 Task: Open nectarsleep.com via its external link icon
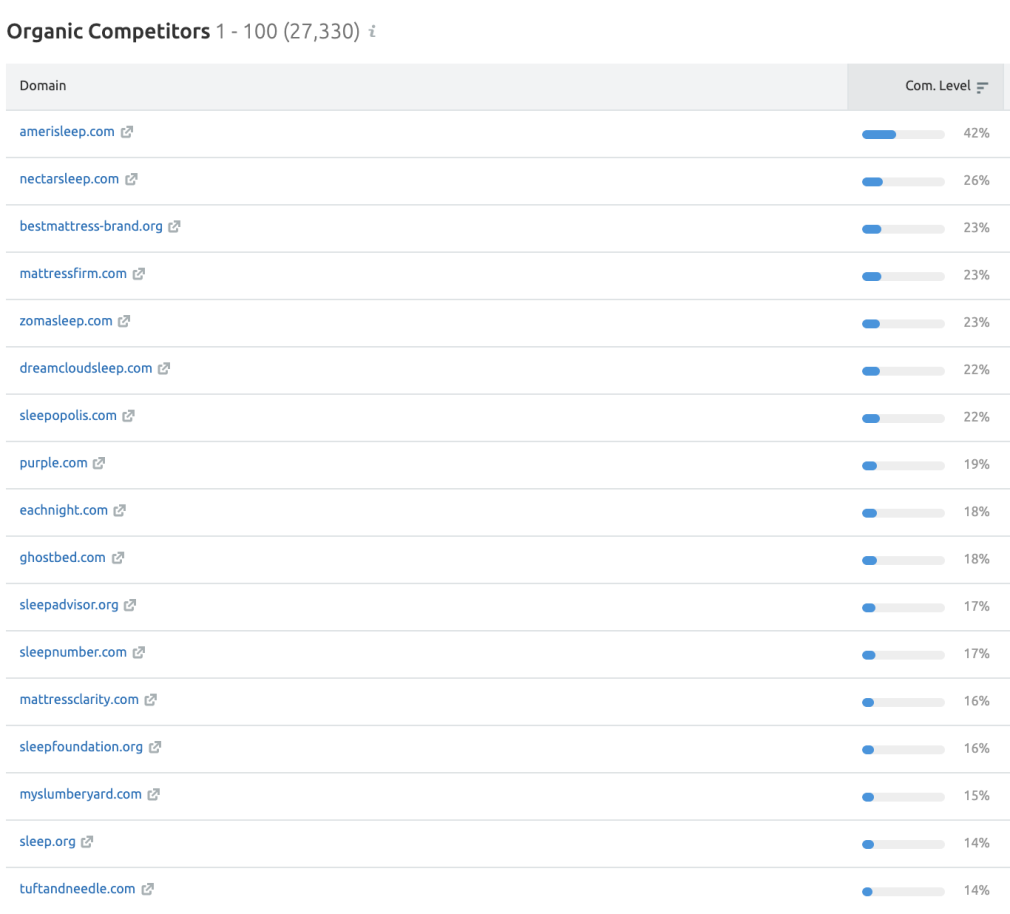[131, 179]
